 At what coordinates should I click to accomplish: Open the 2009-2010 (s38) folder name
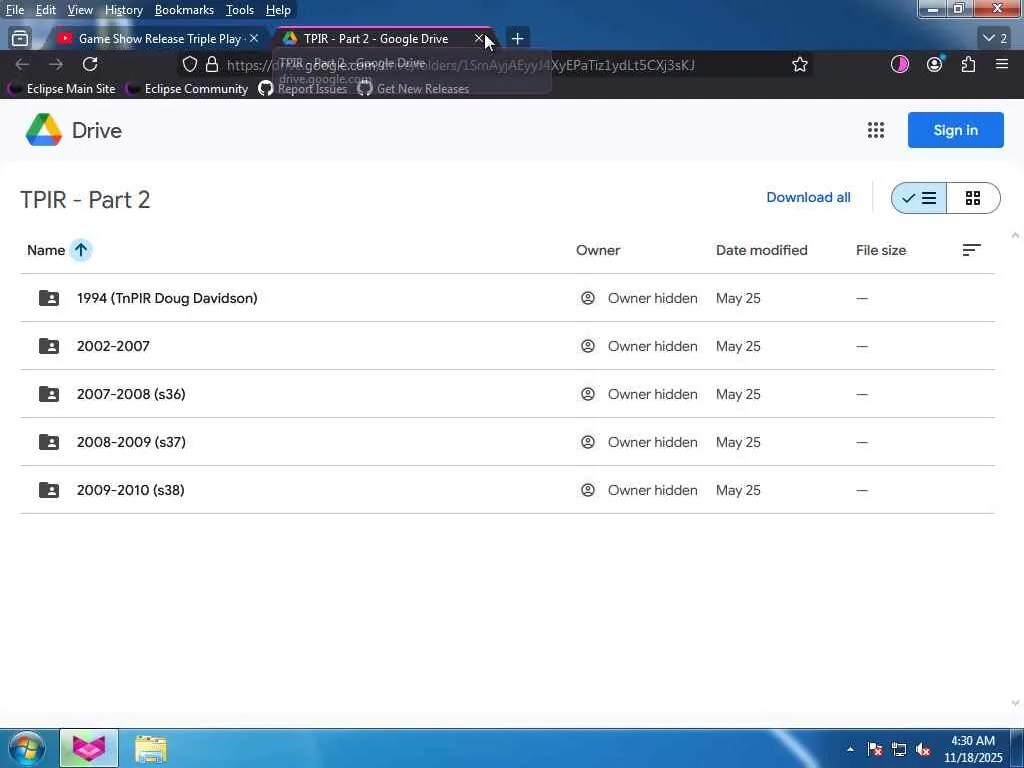[131, 490]
